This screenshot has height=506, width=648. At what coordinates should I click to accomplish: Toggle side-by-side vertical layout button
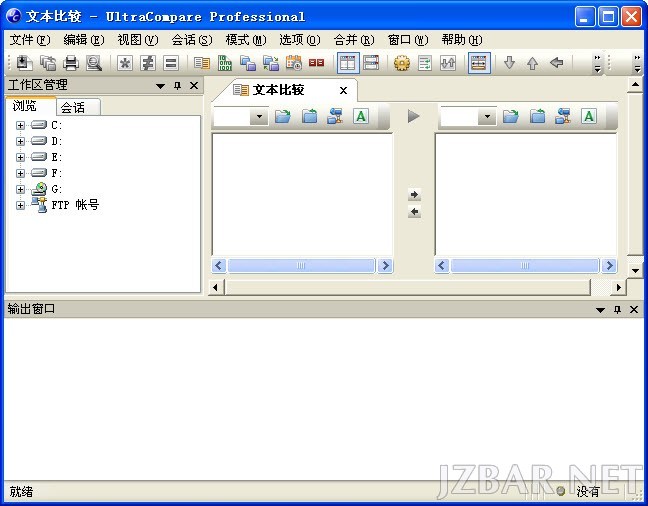point(348,63)
